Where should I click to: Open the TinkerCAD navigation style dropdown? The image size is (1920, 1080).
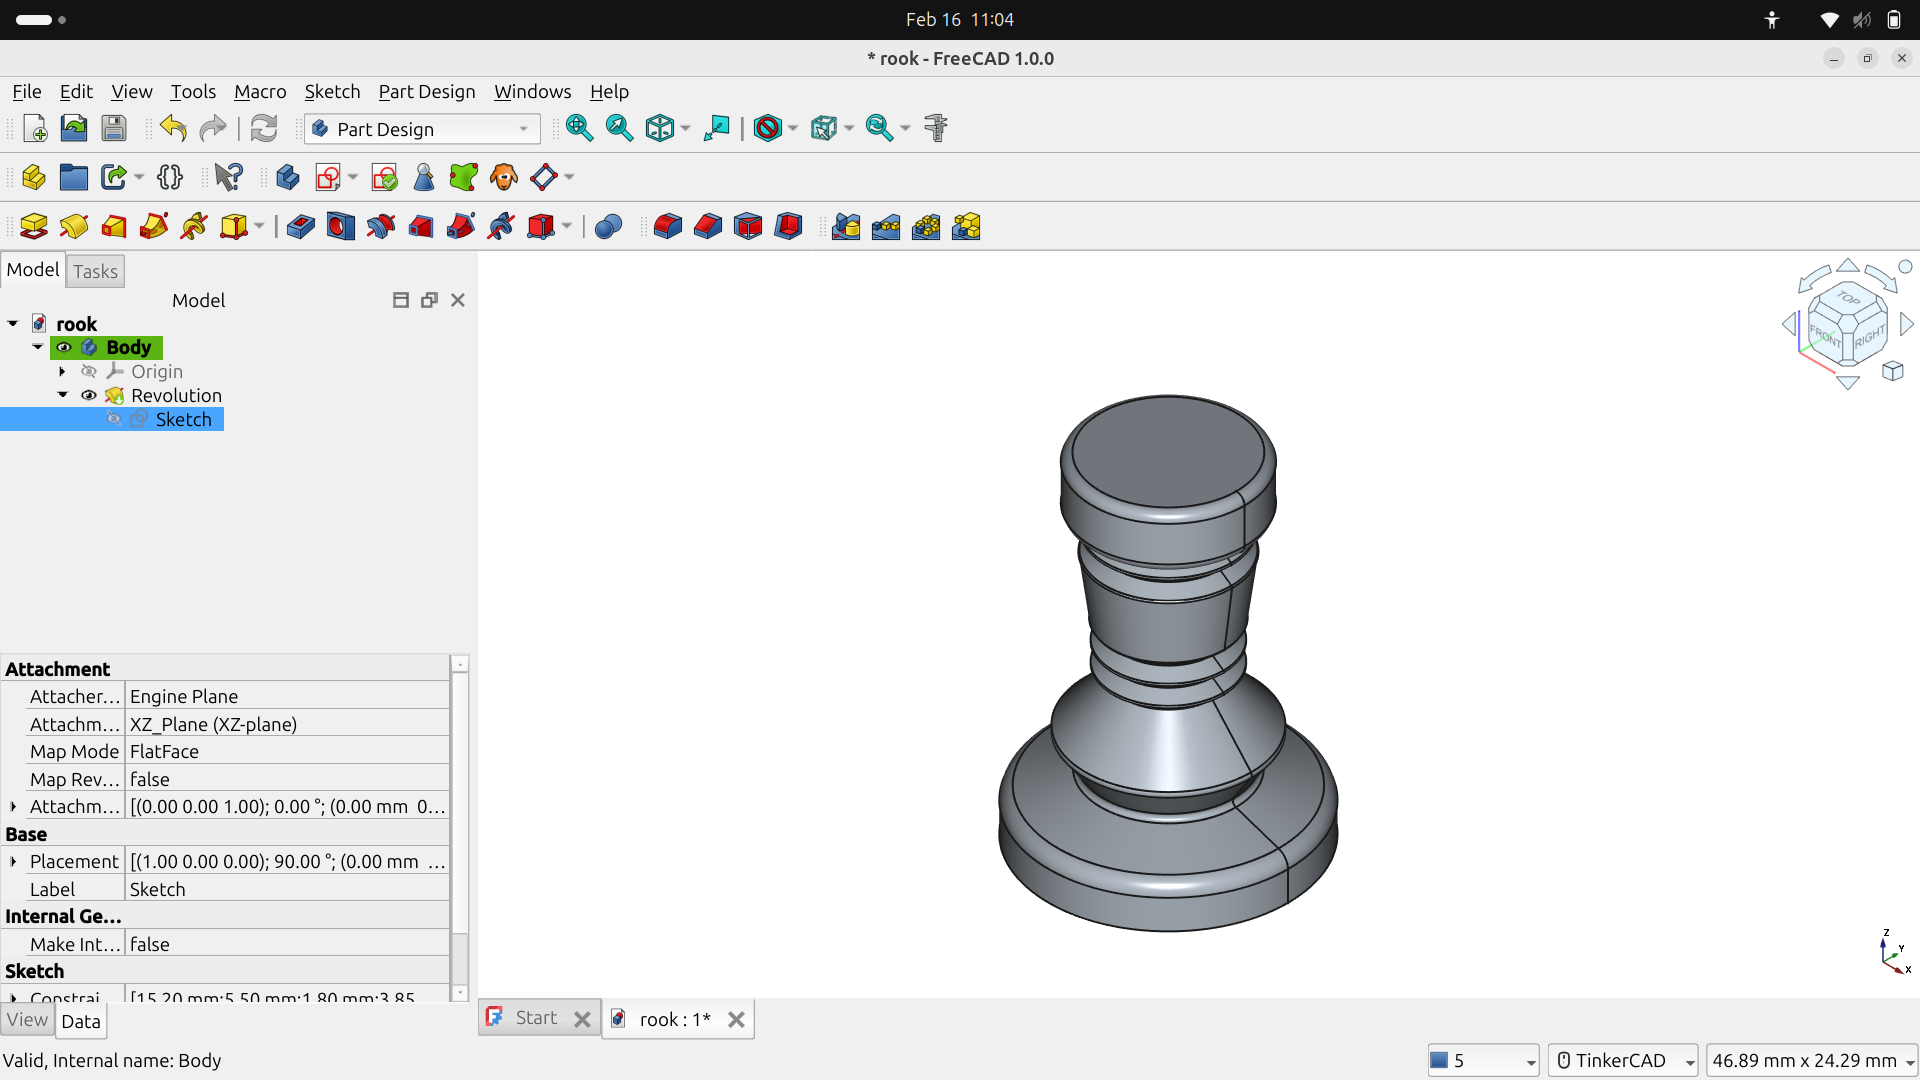tap(1623, 1060)
